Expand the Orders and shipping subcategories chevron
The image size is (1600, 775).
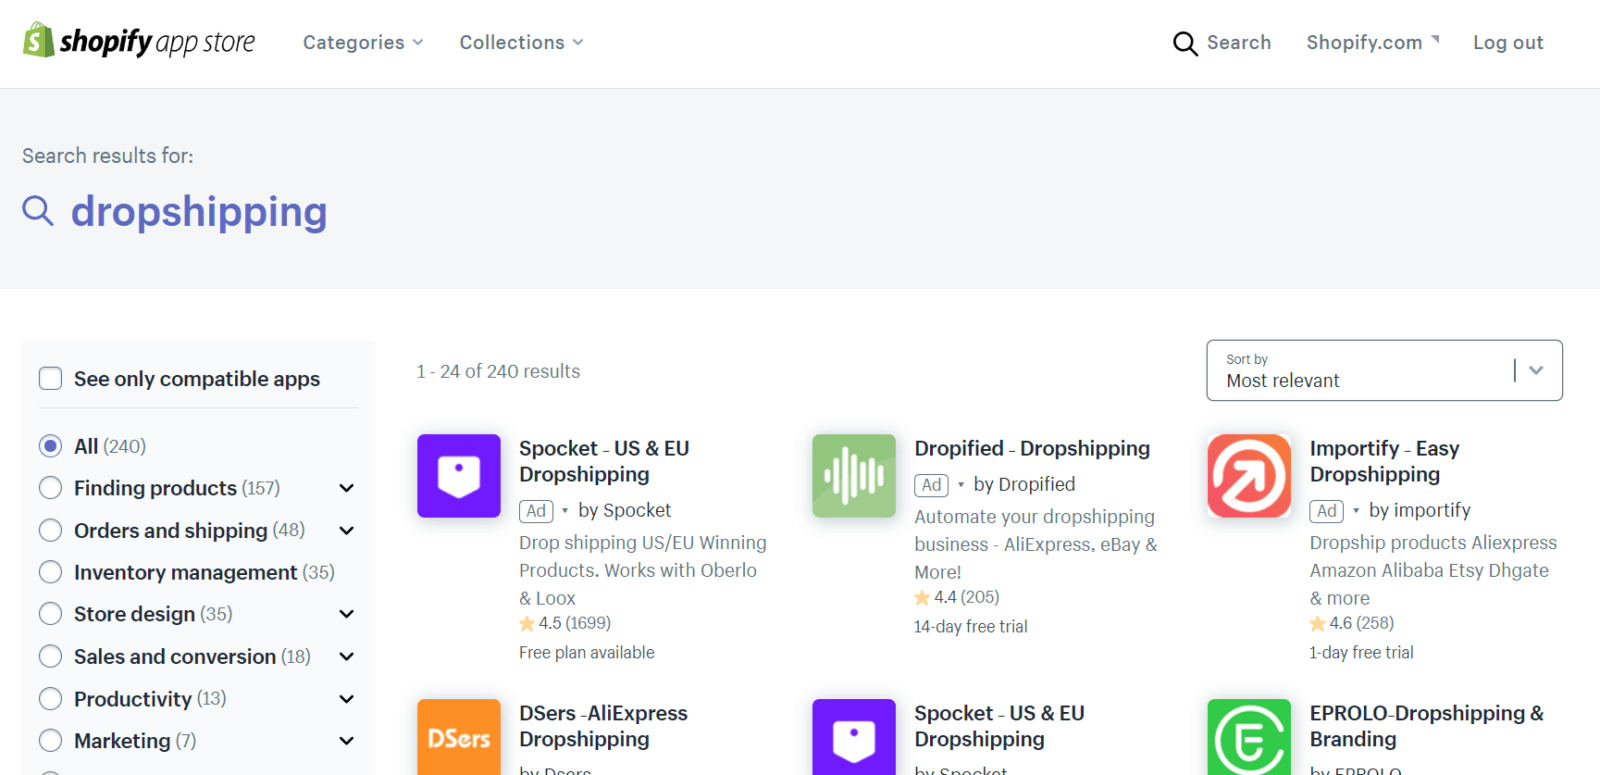[x=346, y=530]
